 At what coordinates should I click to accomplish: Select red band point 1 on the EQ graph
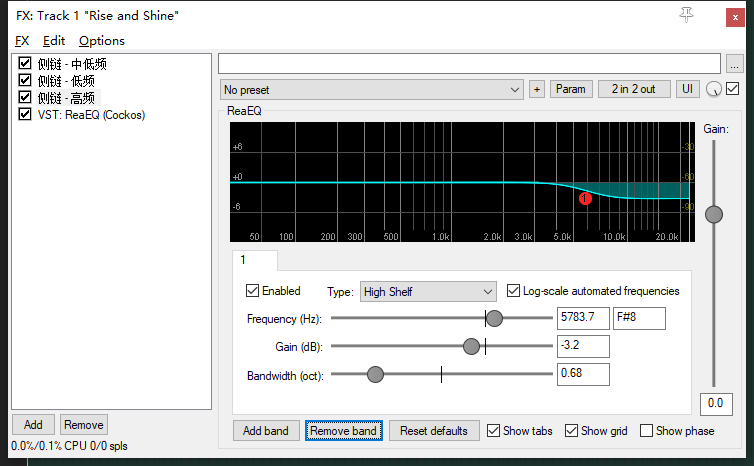pos(585,198)
